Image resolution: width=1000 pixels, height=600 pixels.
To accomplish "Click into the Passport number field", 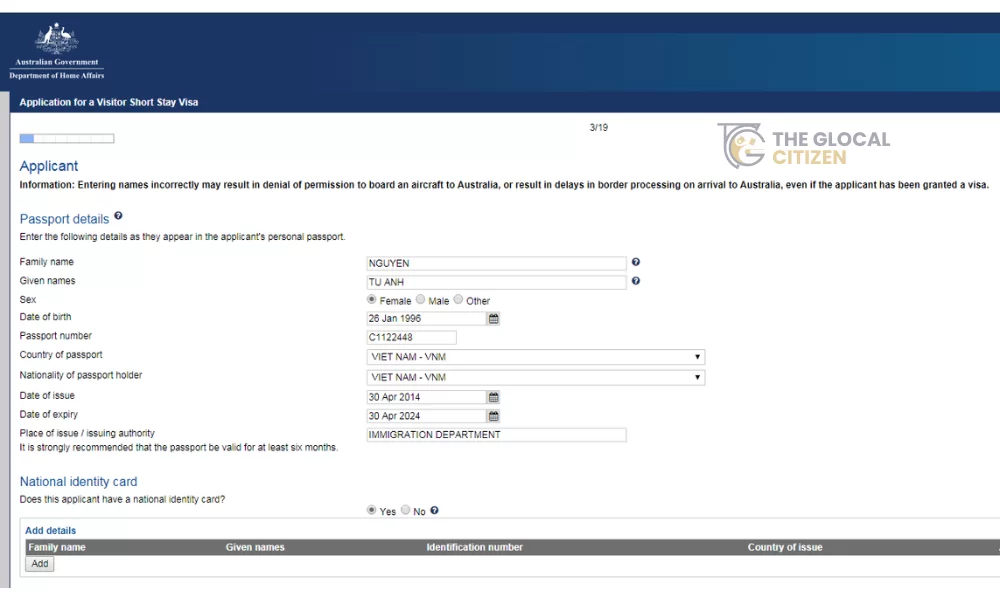I will coord(411,338).
